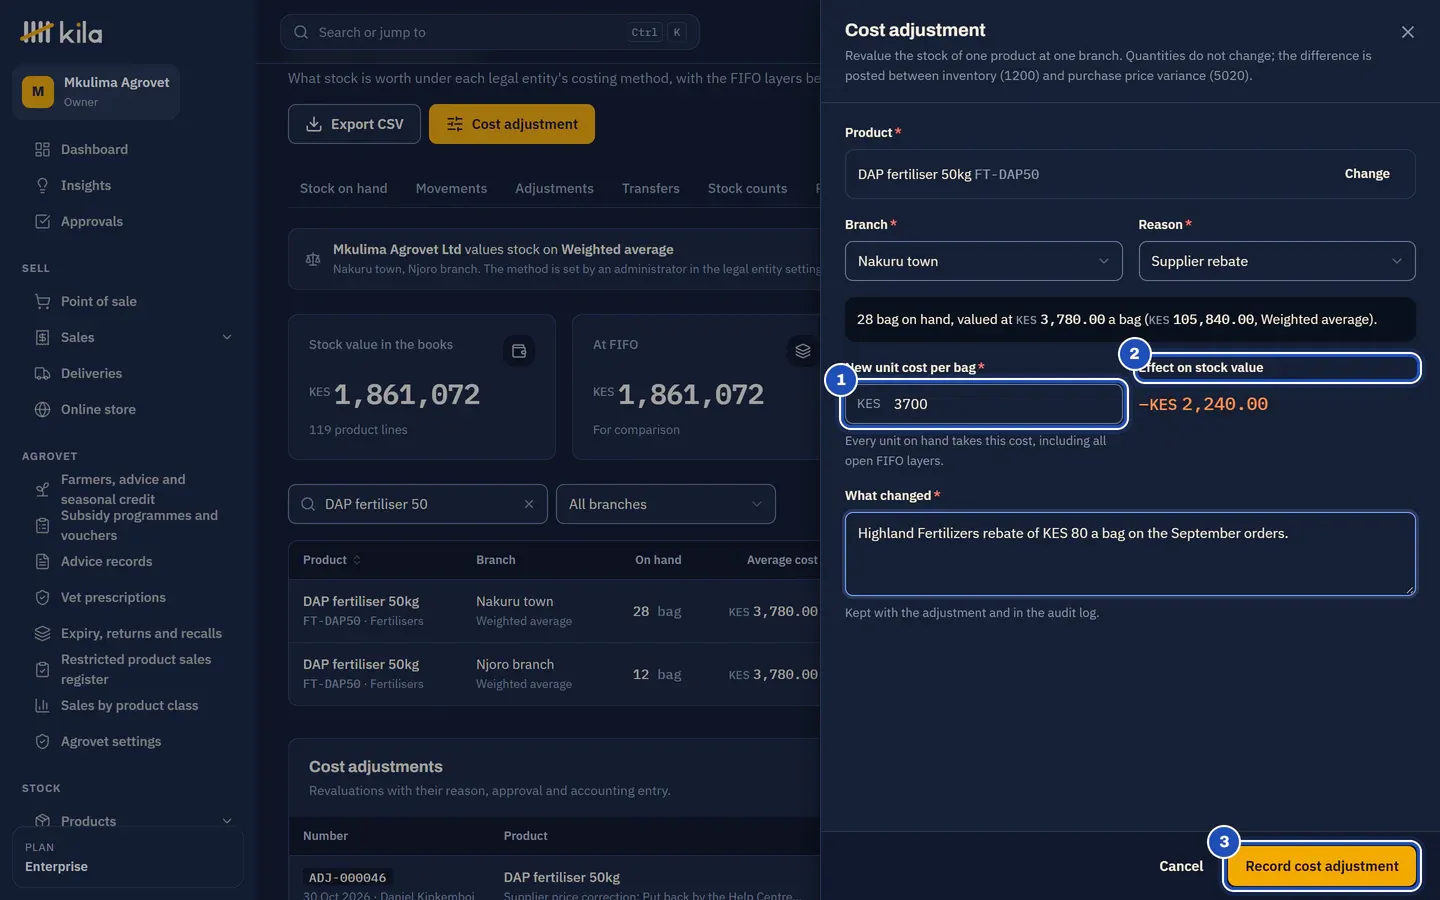The width and height of the screenshot is (1440, 900).
Task: Clear the DAP fertiliser 50 search filter
Action: point(529,504)
